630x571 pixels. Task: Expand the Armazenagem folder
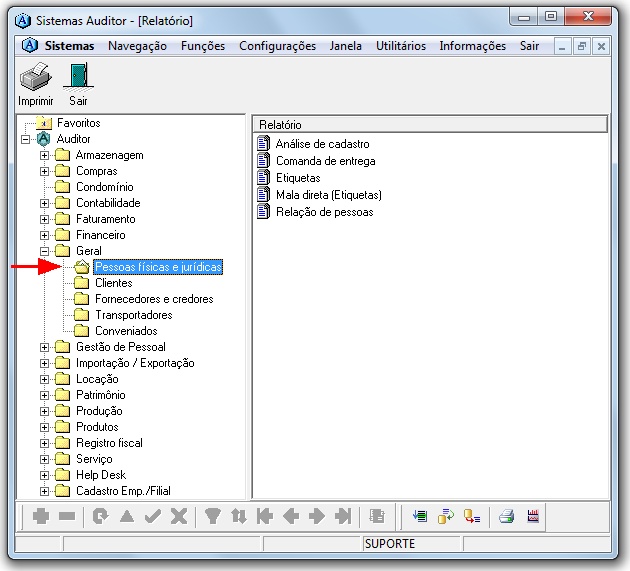45,155
